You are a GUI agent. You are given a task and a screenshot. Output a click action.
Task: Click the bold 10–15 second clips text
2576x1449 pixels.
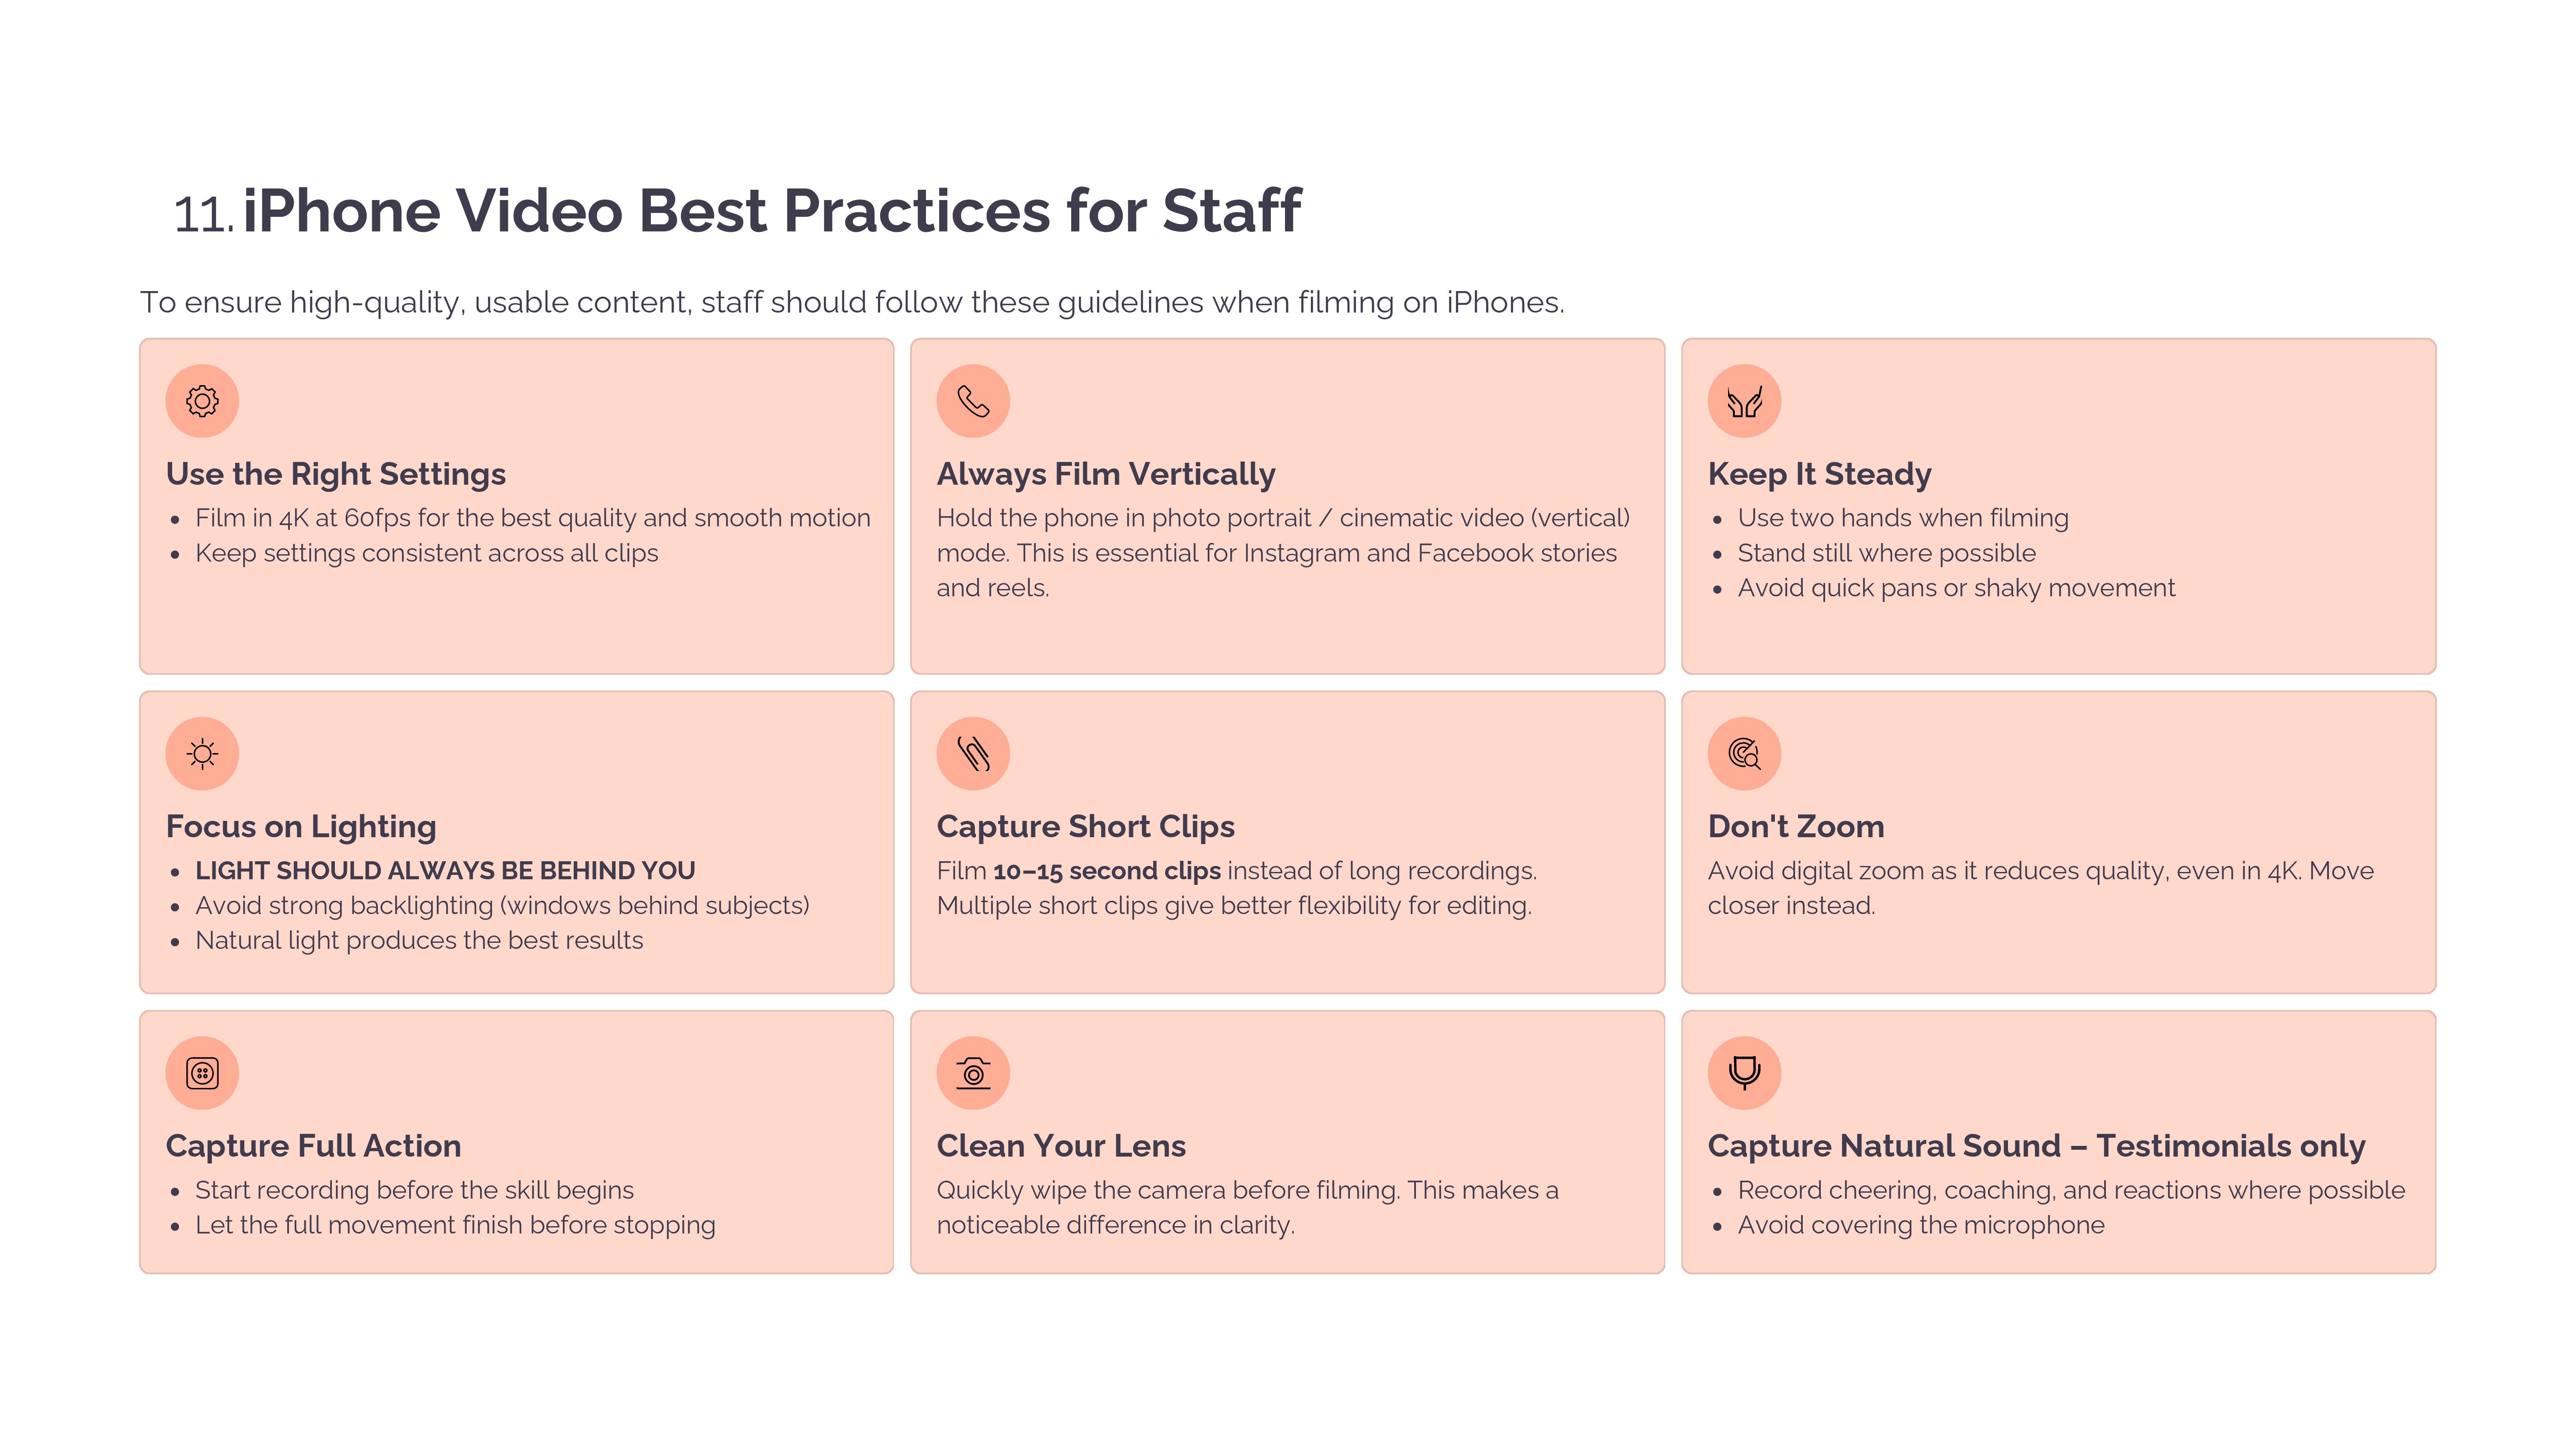pyautogui.click(x=1106, y=871)
